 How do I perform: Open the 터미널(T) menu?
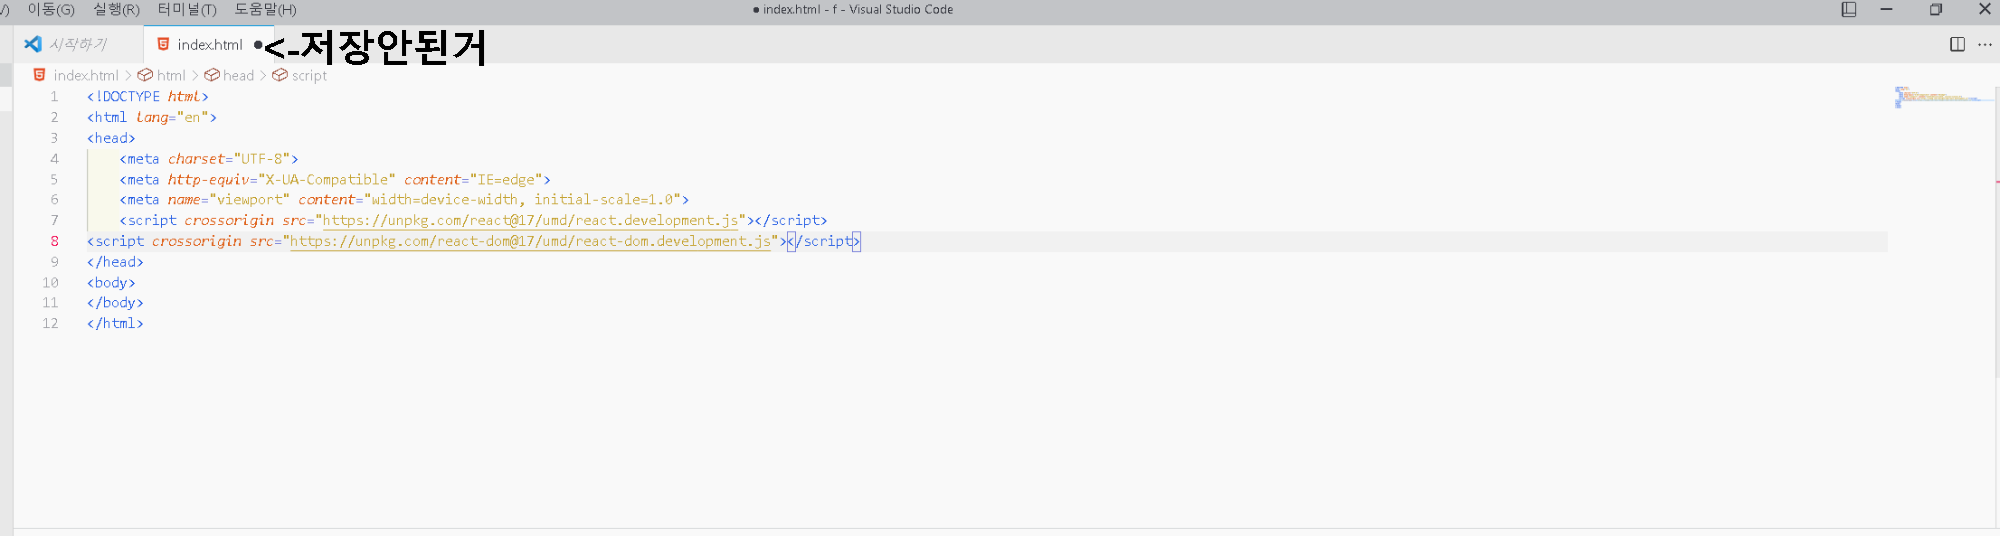(187, 9)
